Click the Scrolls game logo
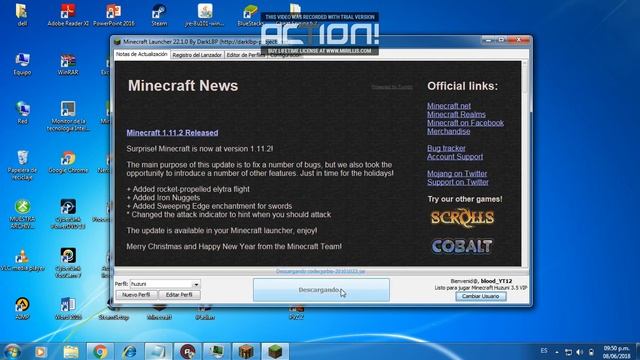Image resolution: width=640 pixels, height=360 pixels. pyautogui.click(x=462, y=218)
